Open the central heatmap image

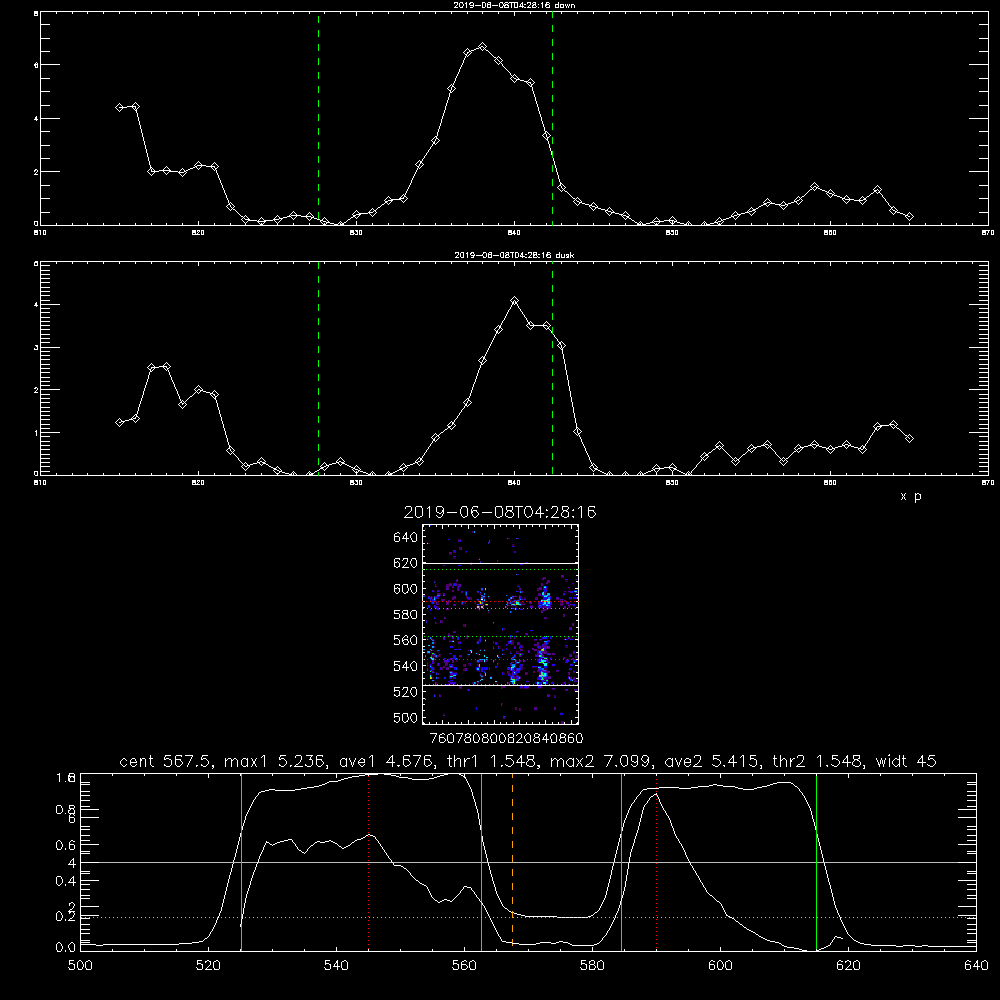click(x=501, y=624)
